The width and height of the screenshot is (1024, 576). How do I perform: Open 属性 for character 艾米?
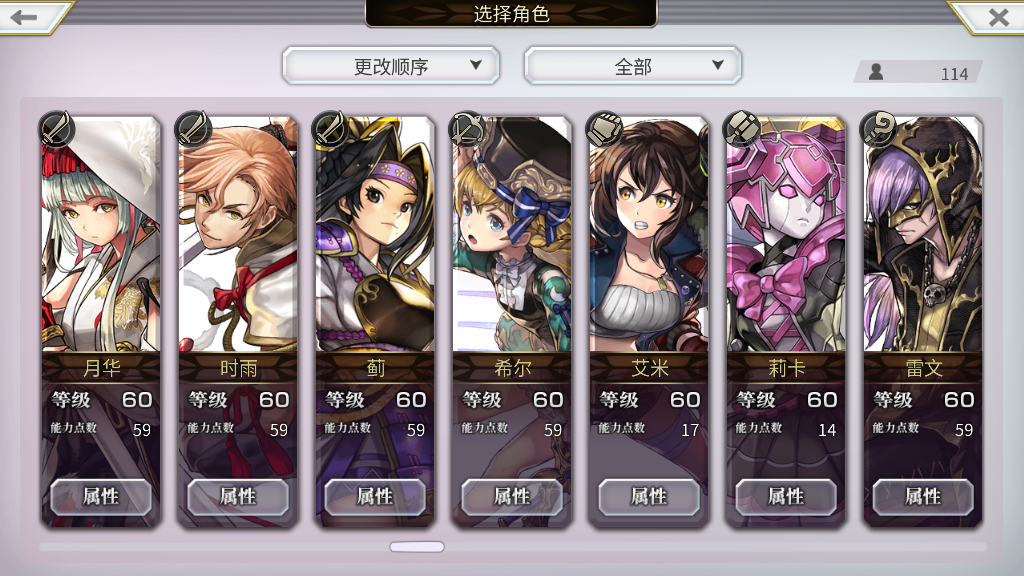[649, 497]
